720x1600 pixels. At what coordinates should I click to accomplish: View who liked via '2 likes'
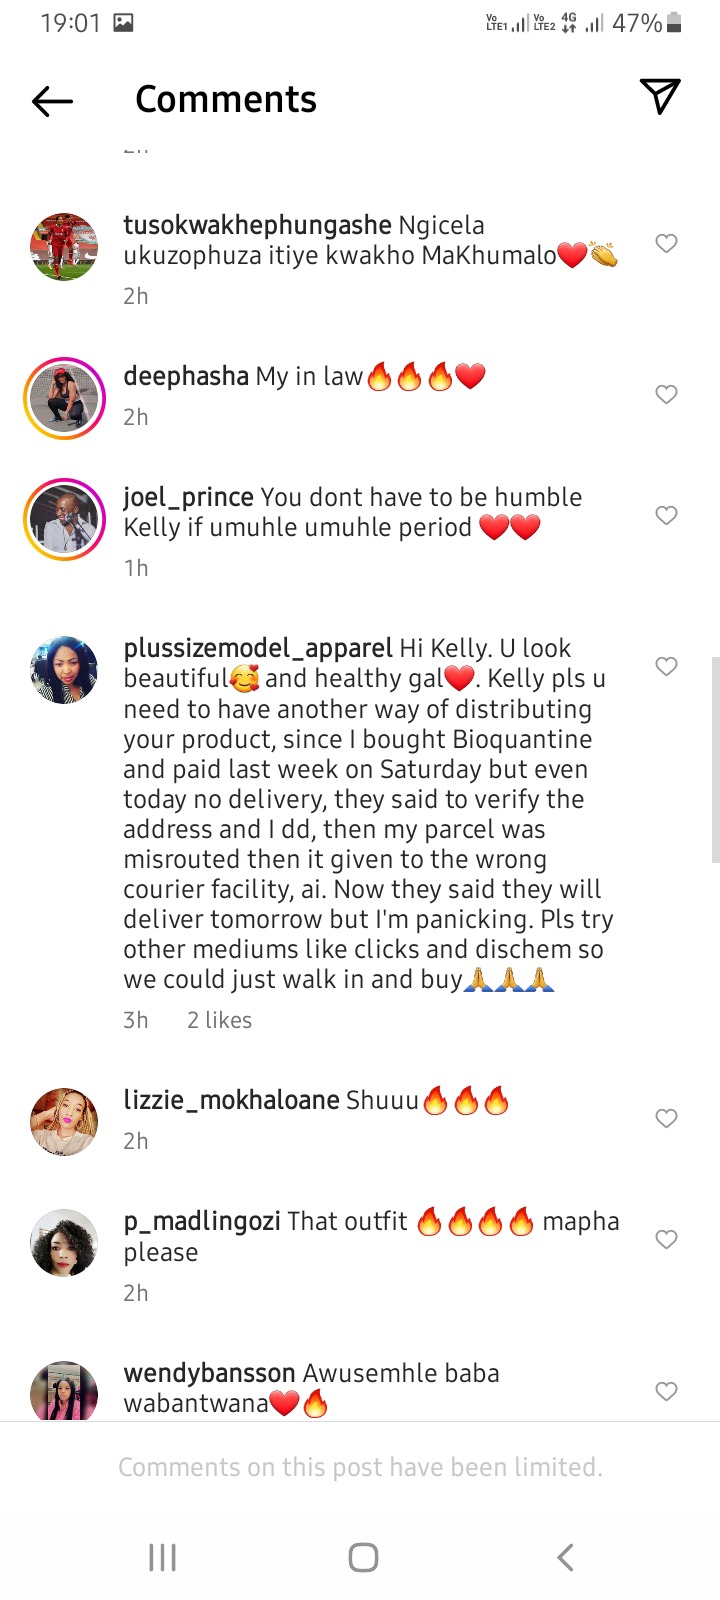click(219, 1020)
